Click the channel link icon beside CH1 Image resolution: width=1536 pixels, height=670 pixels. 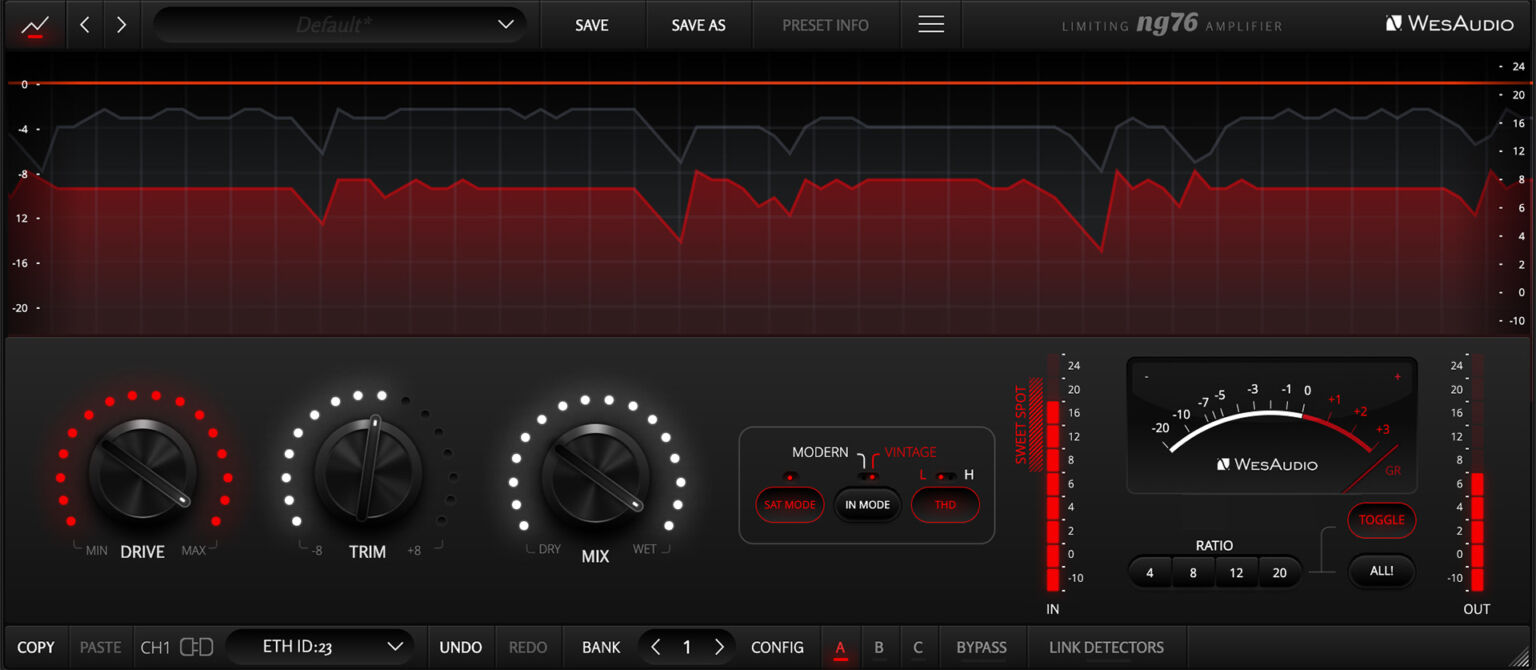click(196, 647)
